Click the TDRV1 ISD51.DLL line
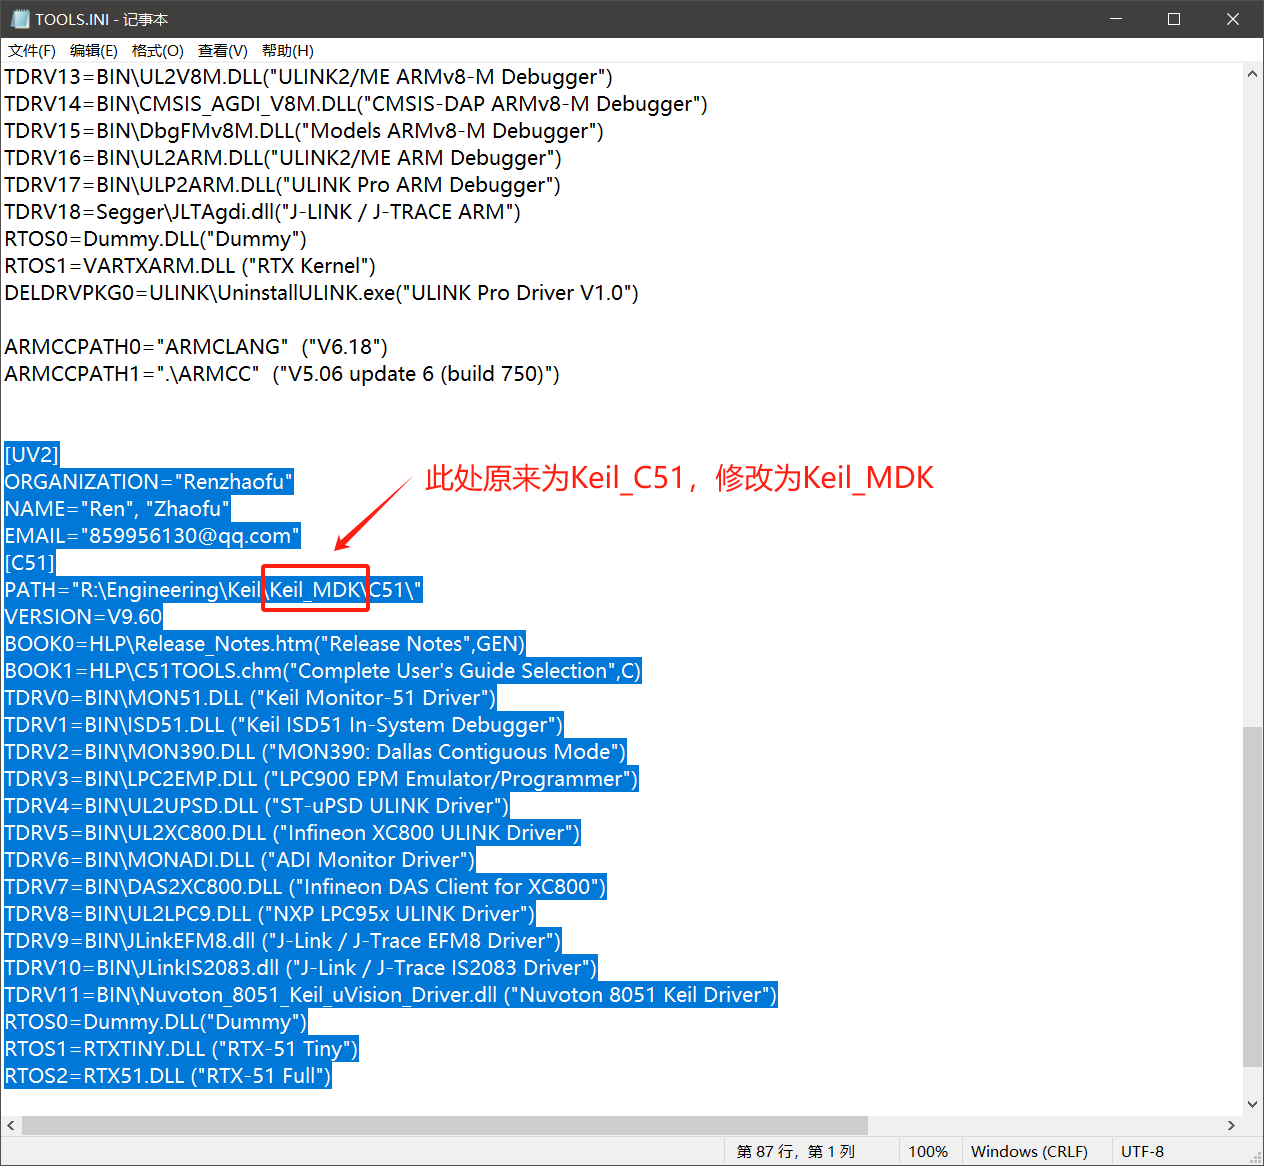The image size is (1264, 1166). pos(284,725)
